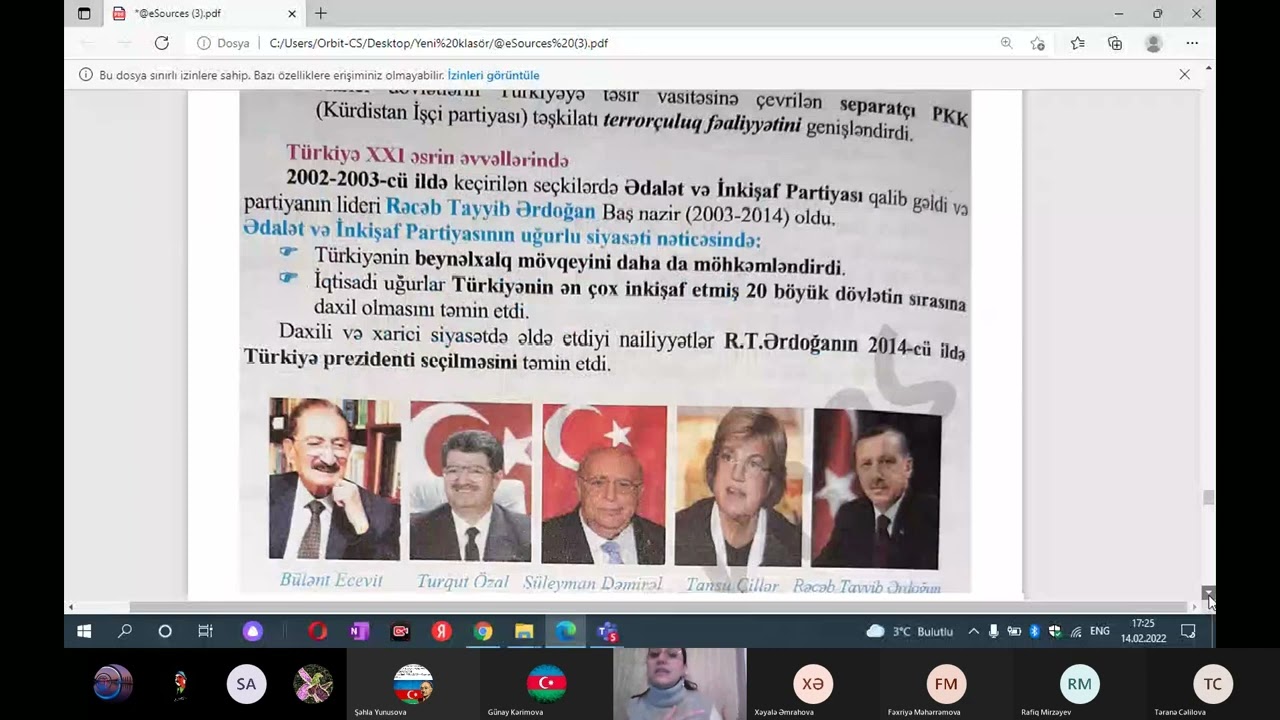Open the Windows Start menu

point(84,631)
